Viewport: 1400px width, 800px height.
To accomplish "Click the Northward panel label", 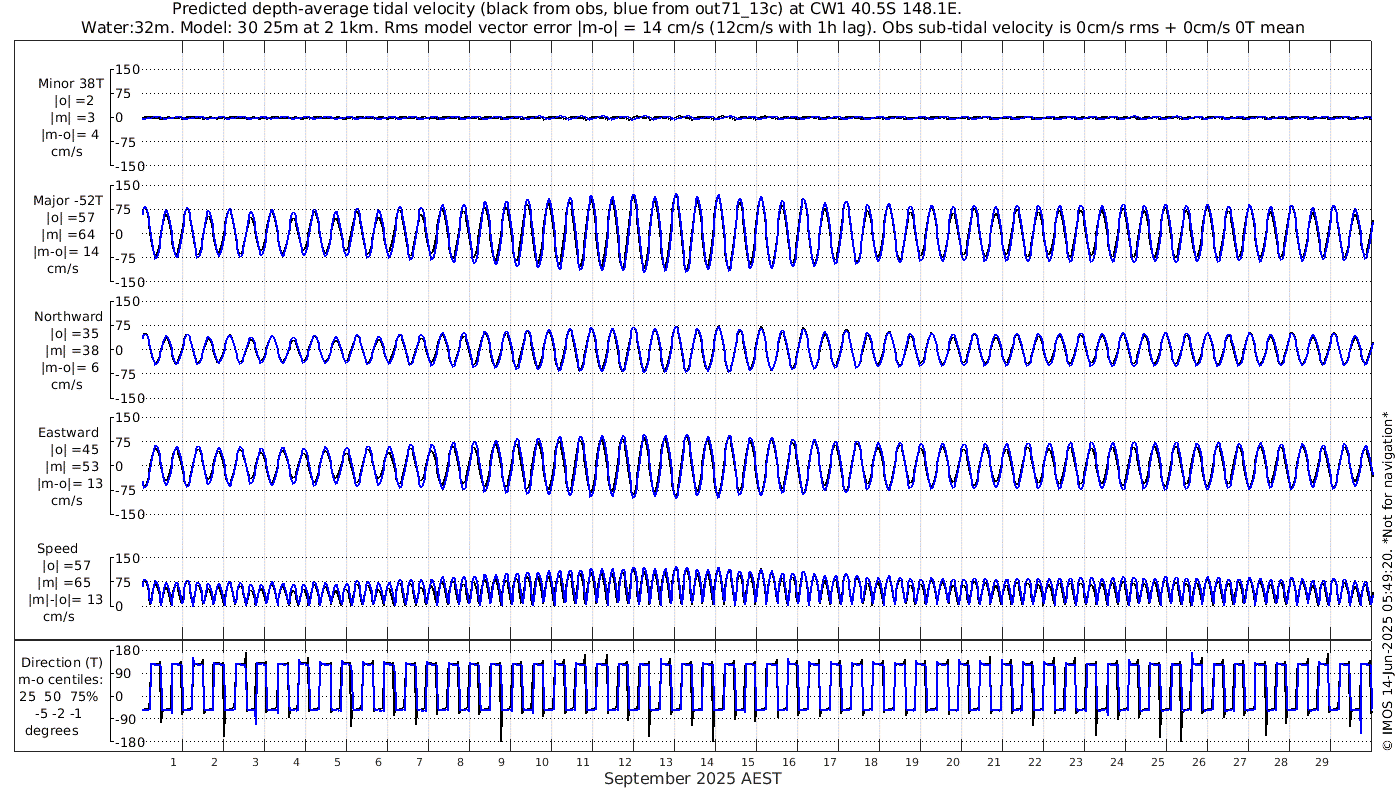I will click(68, 317).
